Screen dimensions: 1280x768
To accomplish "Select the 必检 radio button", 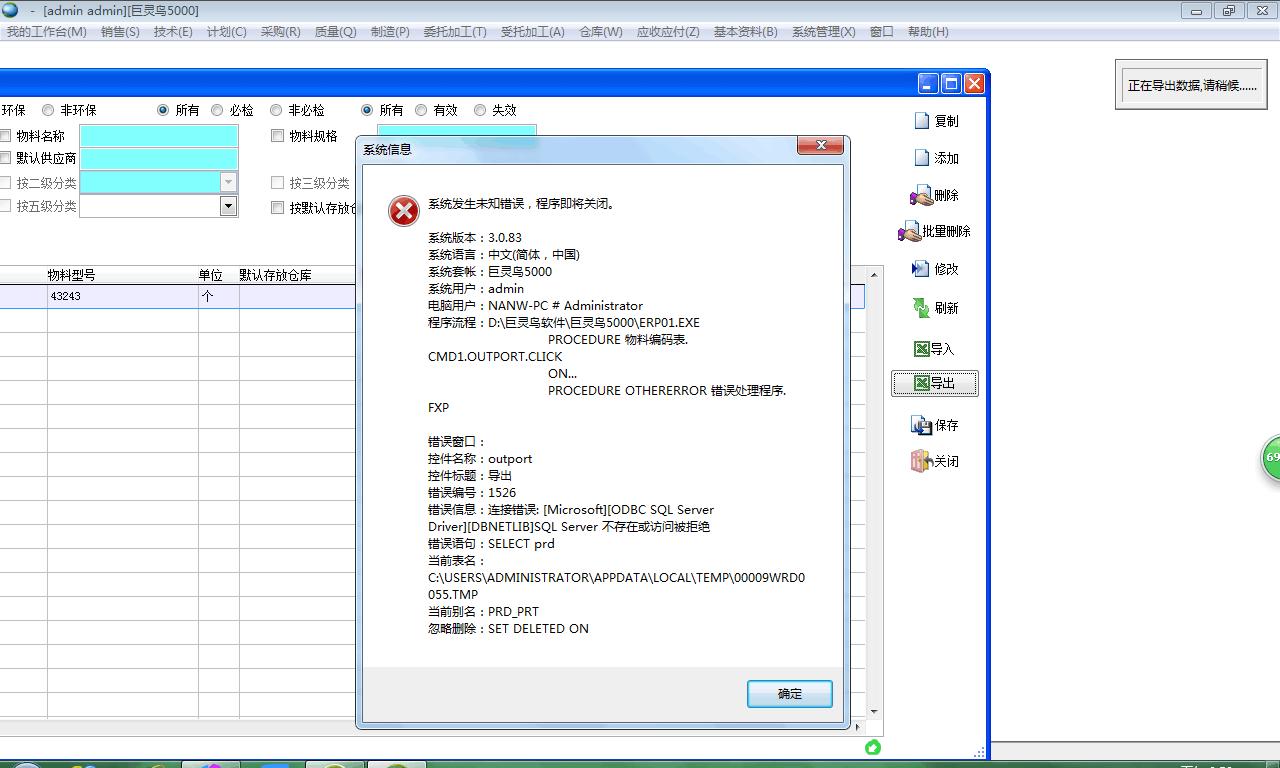I will click(217, 110).
